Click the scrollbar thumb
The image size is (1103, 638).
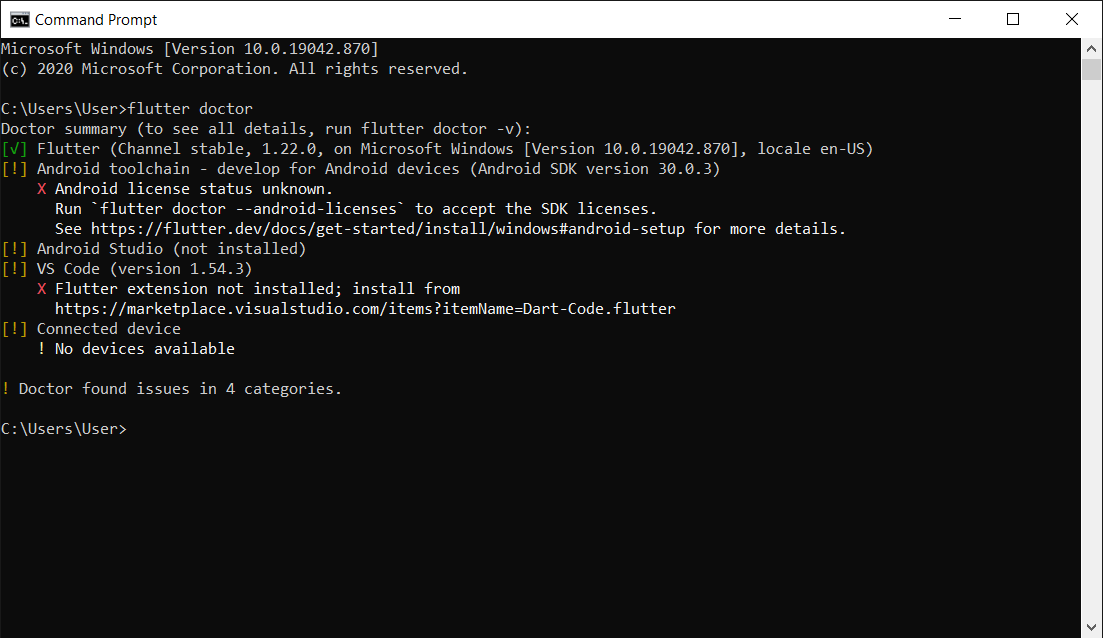(x=1091, y=68)
